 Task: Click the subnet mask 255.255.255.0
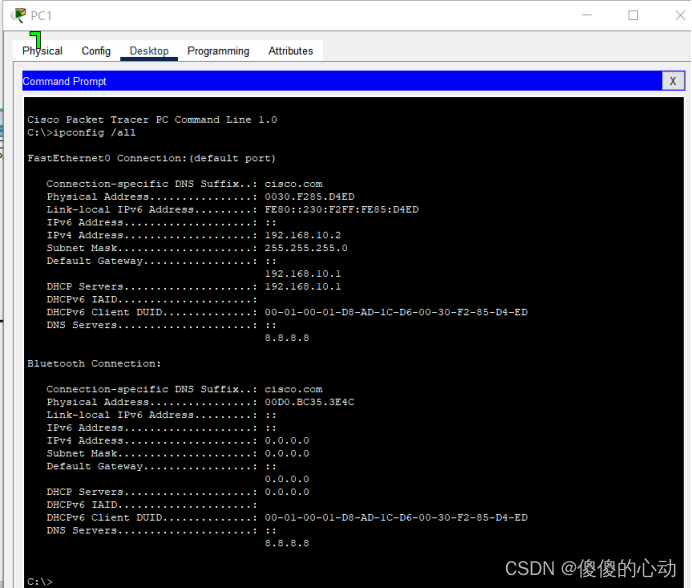pos(306,248)
